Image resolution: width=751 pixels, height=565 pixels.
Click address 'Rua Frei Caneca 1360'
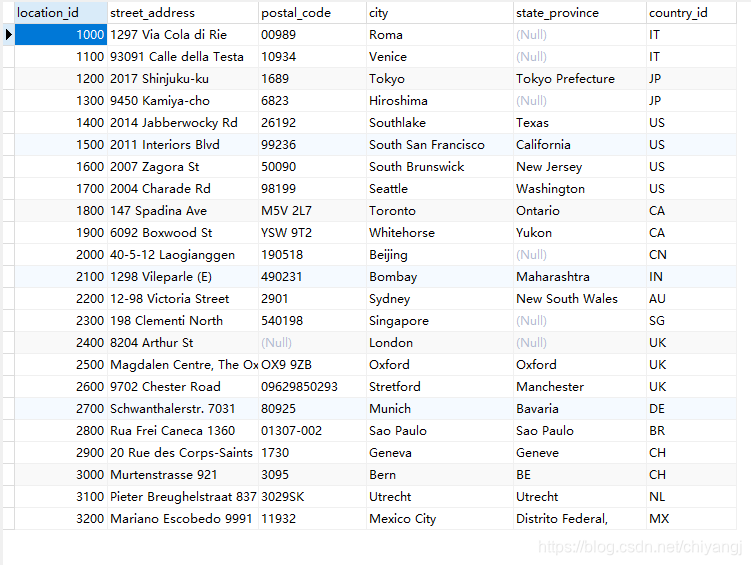(183, 431)
